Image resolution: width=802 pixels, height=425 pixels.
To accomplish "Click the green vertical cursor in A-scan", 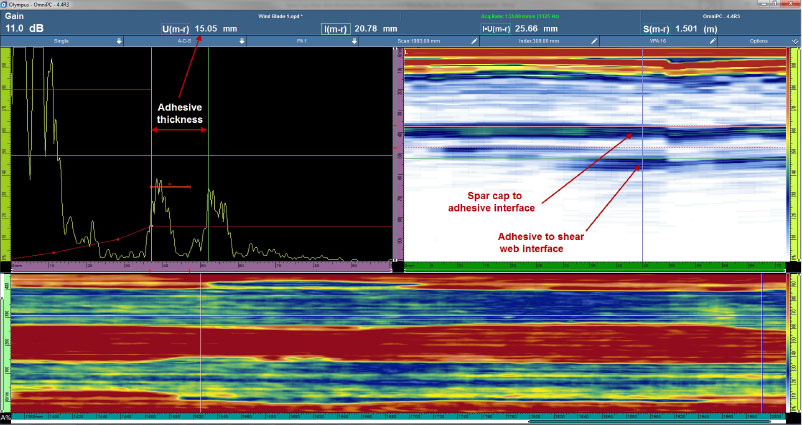I will click(x=208, y=150).
